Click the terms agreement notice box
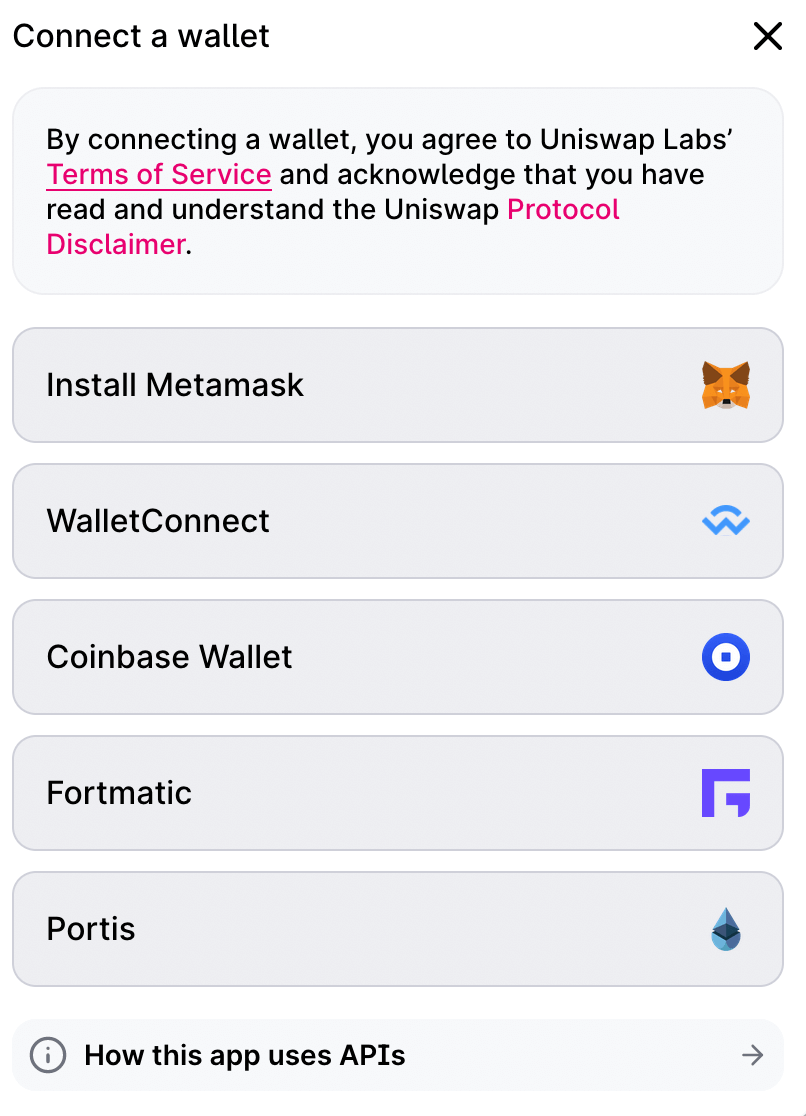The height and width of the screenshot is (1116, 806). point(398,191)
